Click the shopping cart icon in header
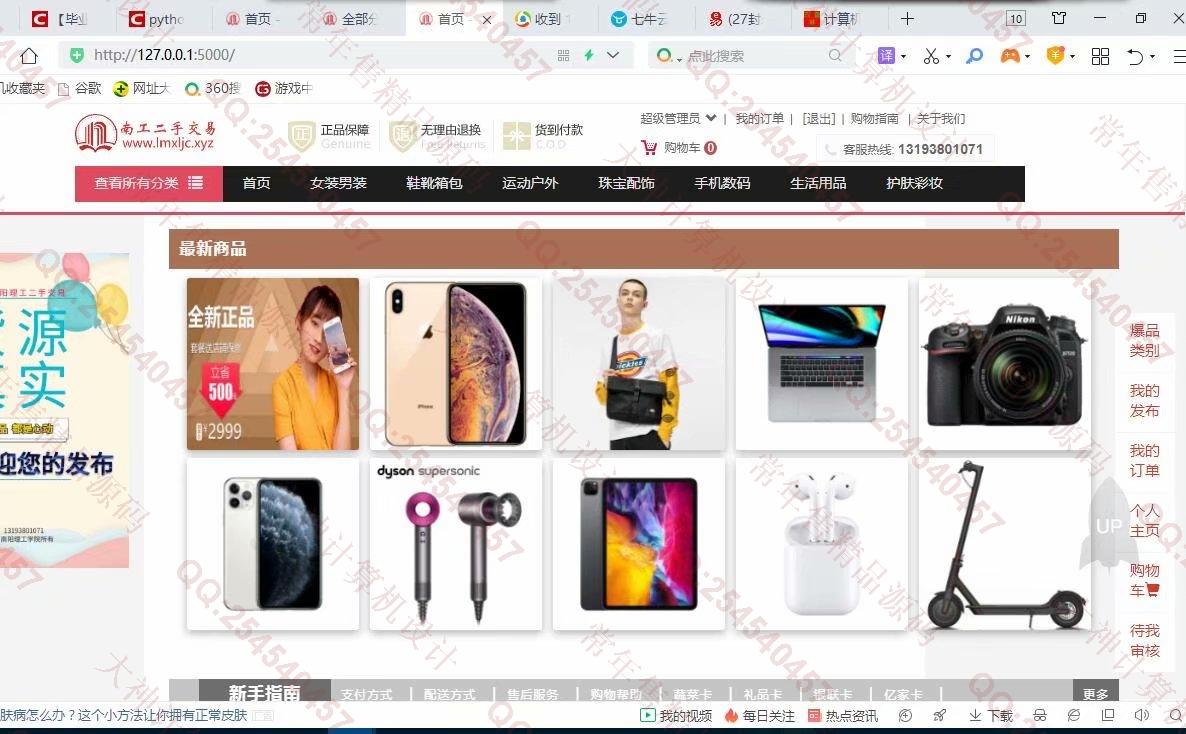The height and width of the screenshot is (734, 1186). tap(649, 148)
